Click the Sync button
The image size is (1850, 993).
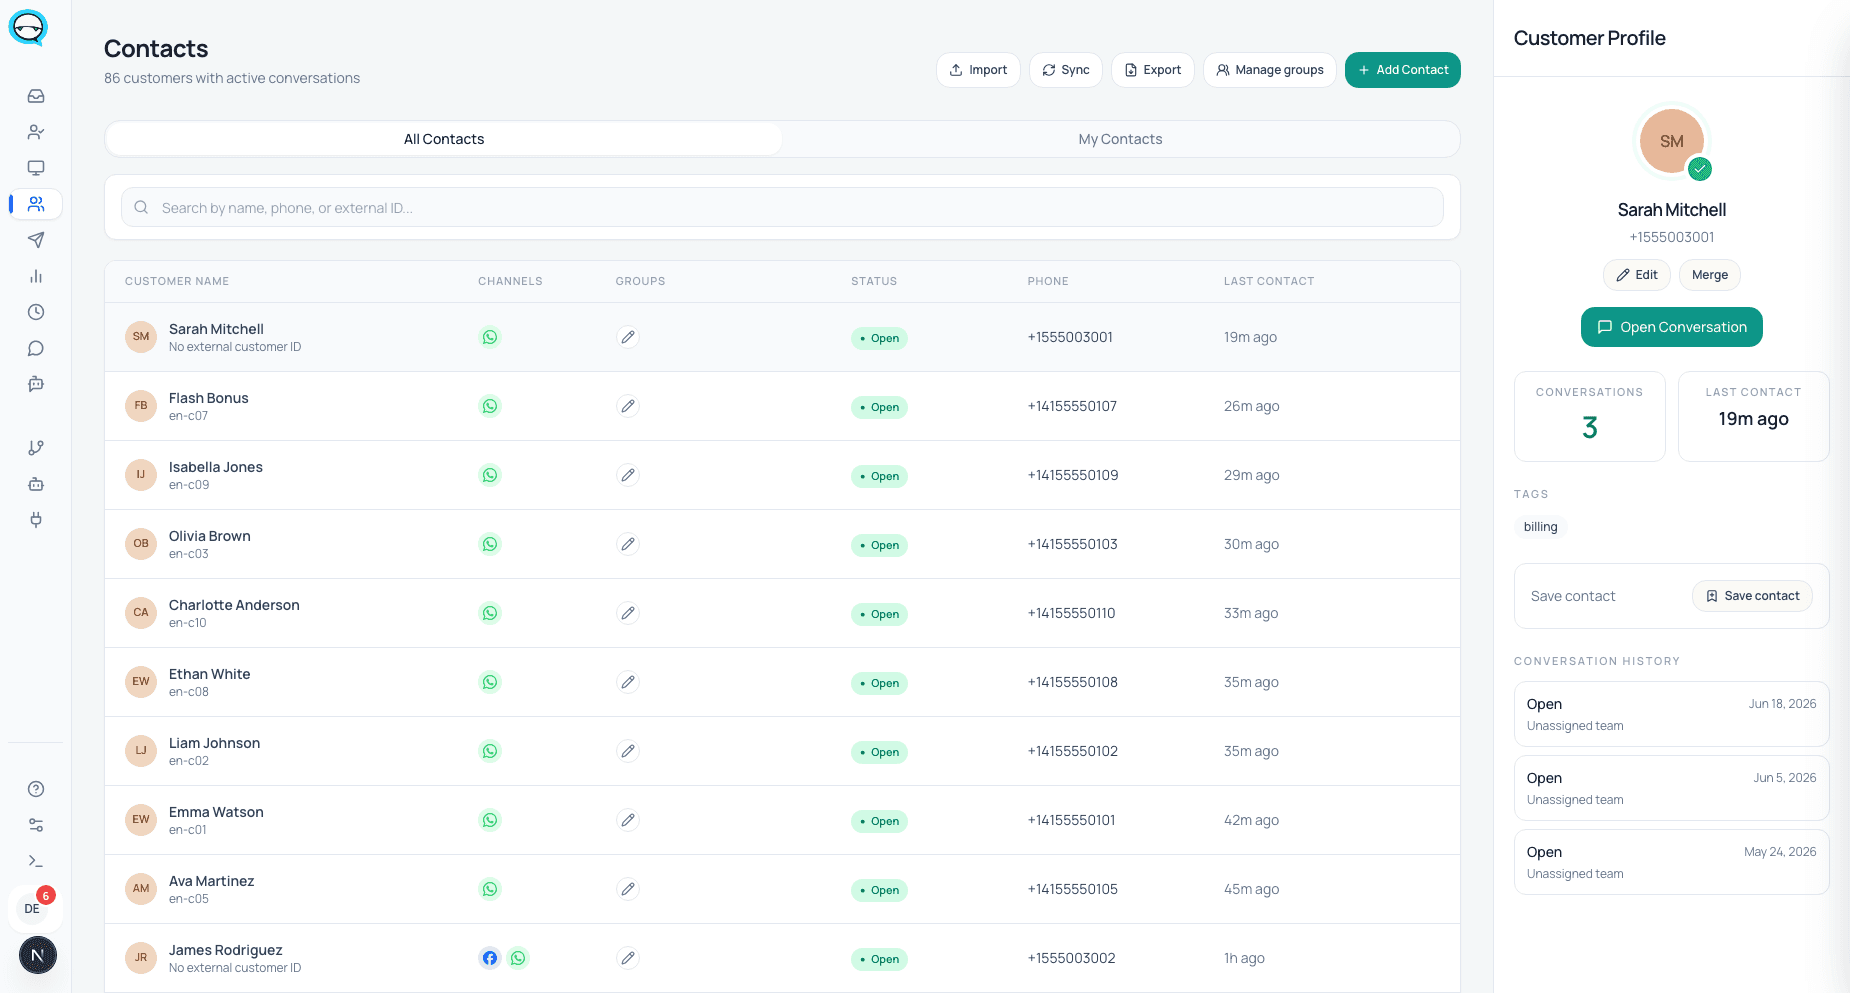click(1066, 70)
